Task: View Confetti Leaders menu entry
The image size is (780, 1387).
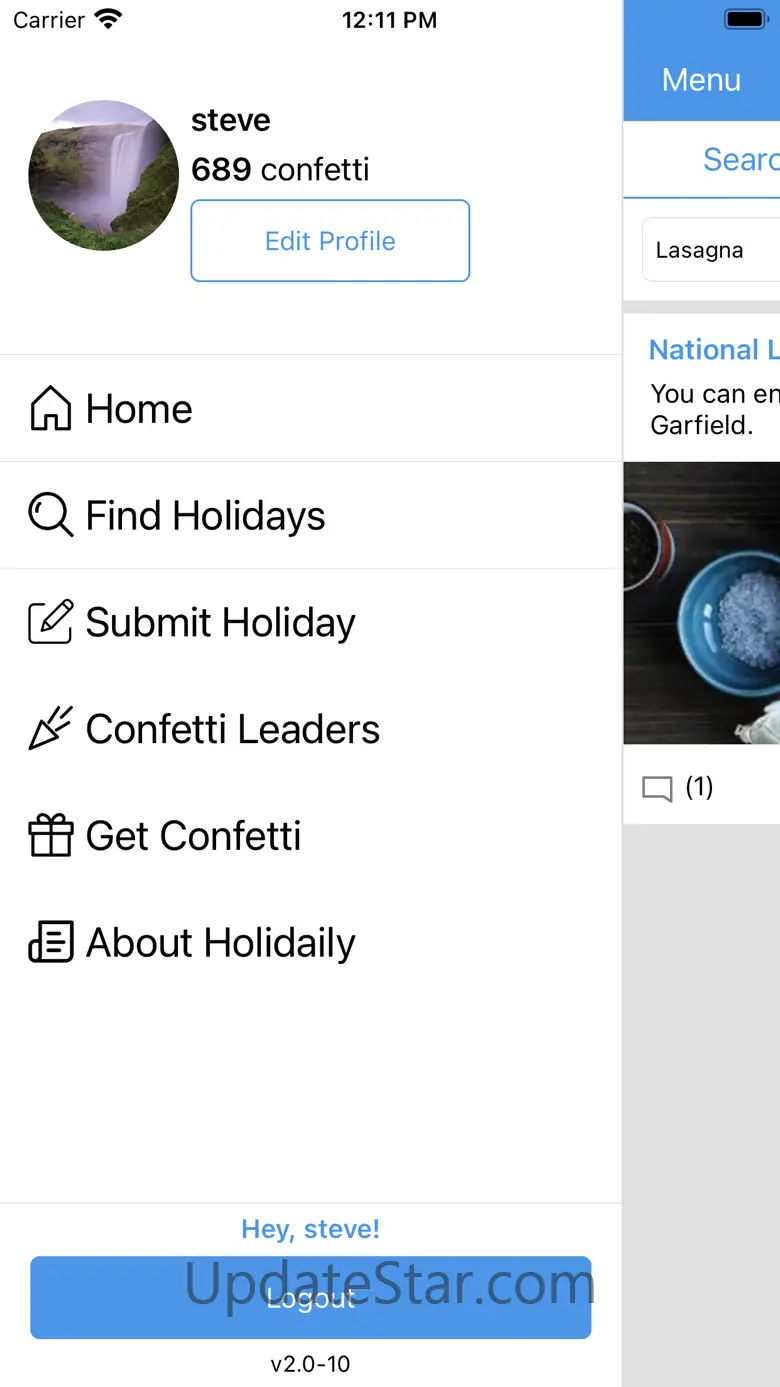Action: (x=232, y=729)
